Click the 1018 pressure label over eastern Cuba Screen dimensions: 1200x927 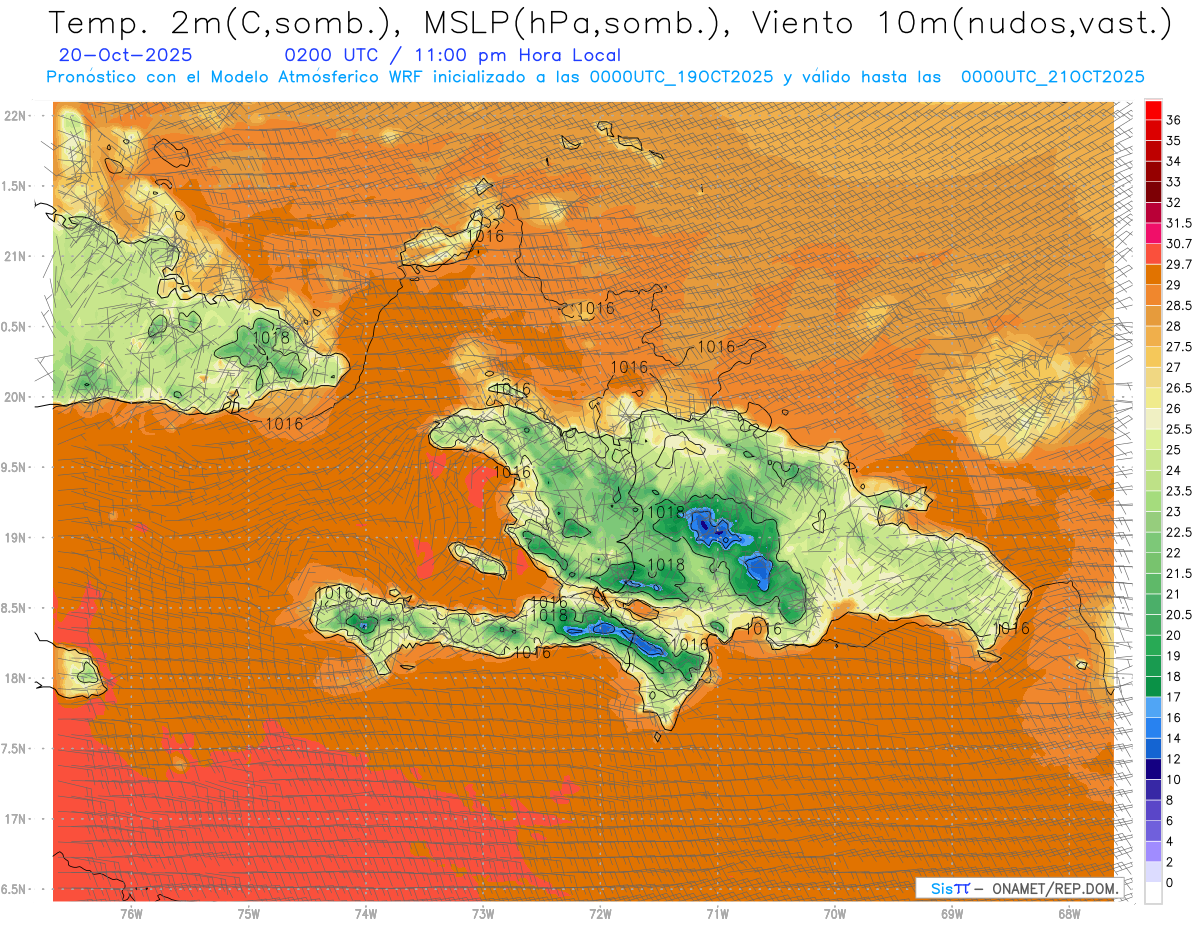click(x=271, y=338)
